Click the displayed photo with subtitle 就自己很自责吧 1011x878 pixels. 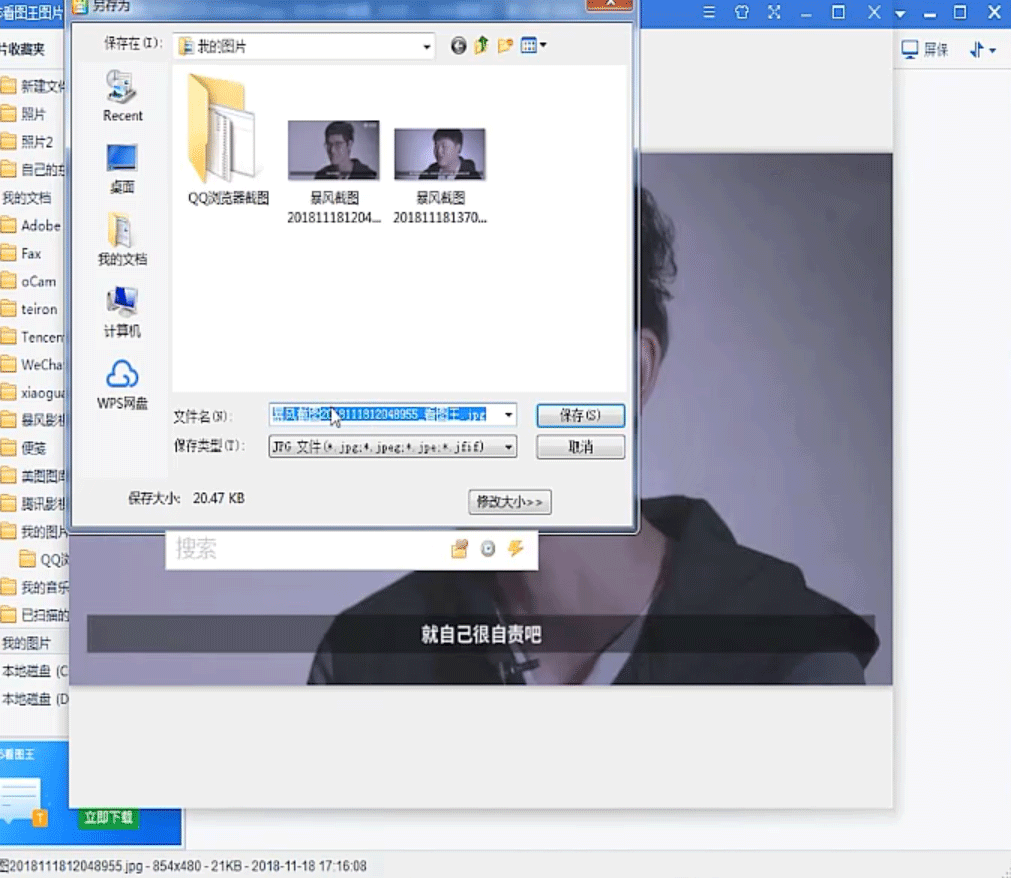point(480,419)
